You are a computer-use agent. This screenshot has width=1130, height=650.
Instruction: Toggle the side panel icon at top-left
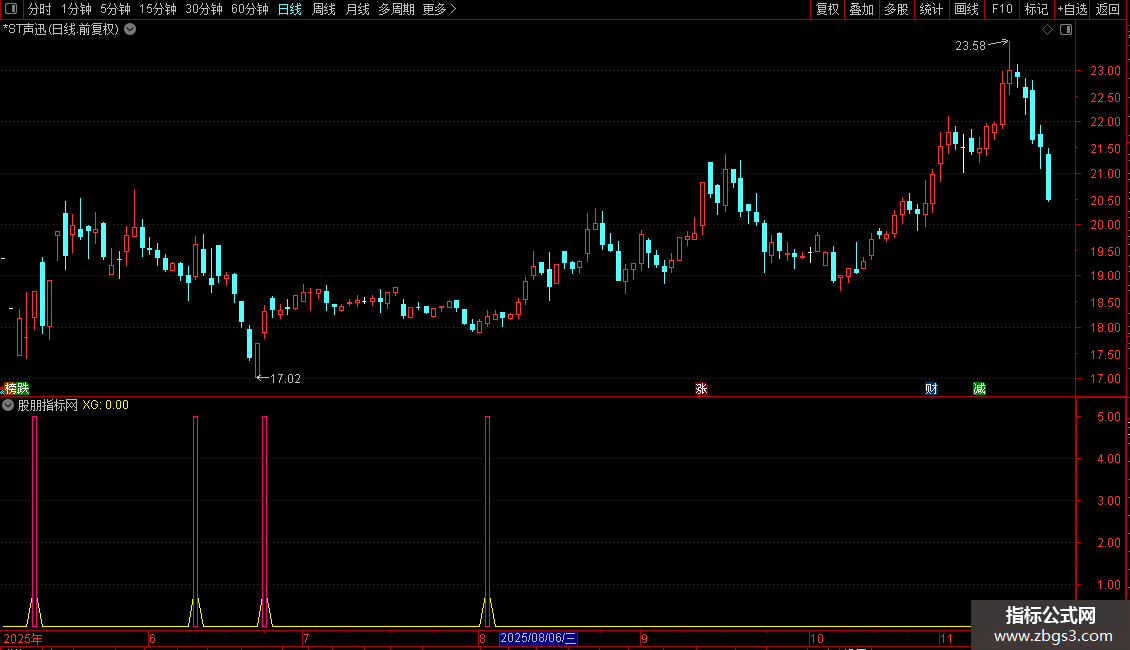point(11,9)
